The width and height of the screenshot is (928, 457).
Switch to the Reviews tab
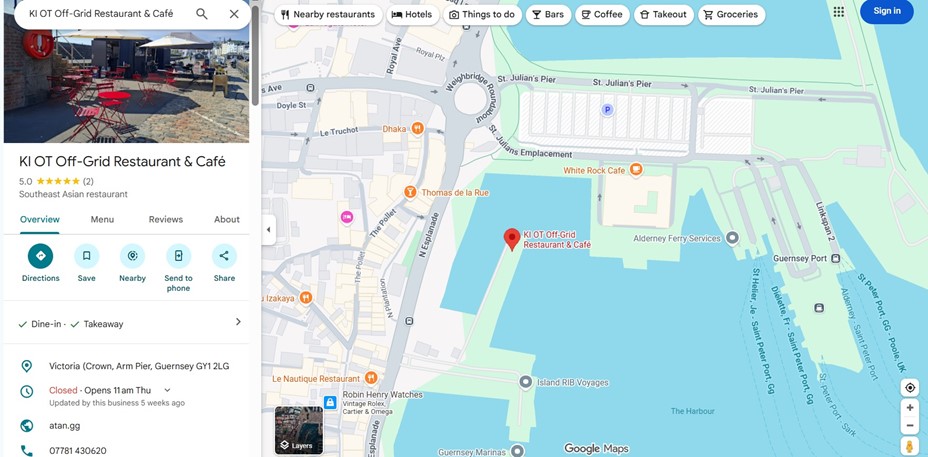(x=166, y=220)
